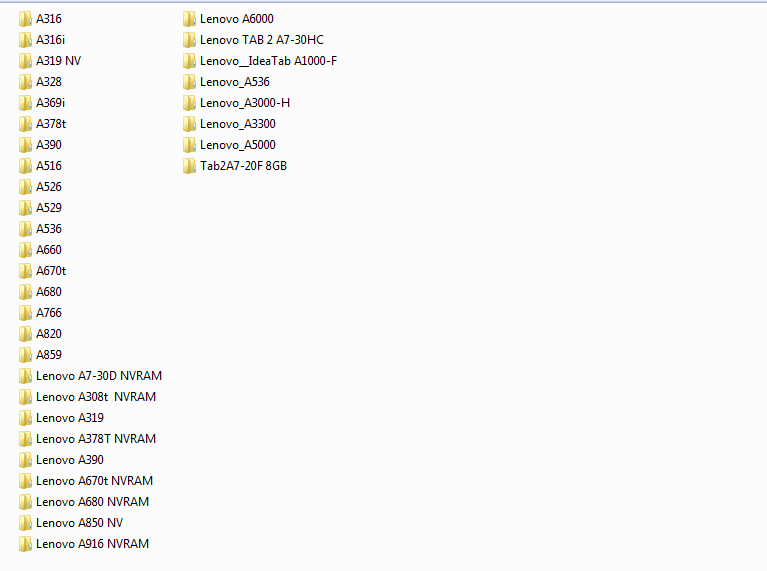Select the 'Lenovo_A536' folder name
Screen dimensions: 767x571
tap(235, 82)
